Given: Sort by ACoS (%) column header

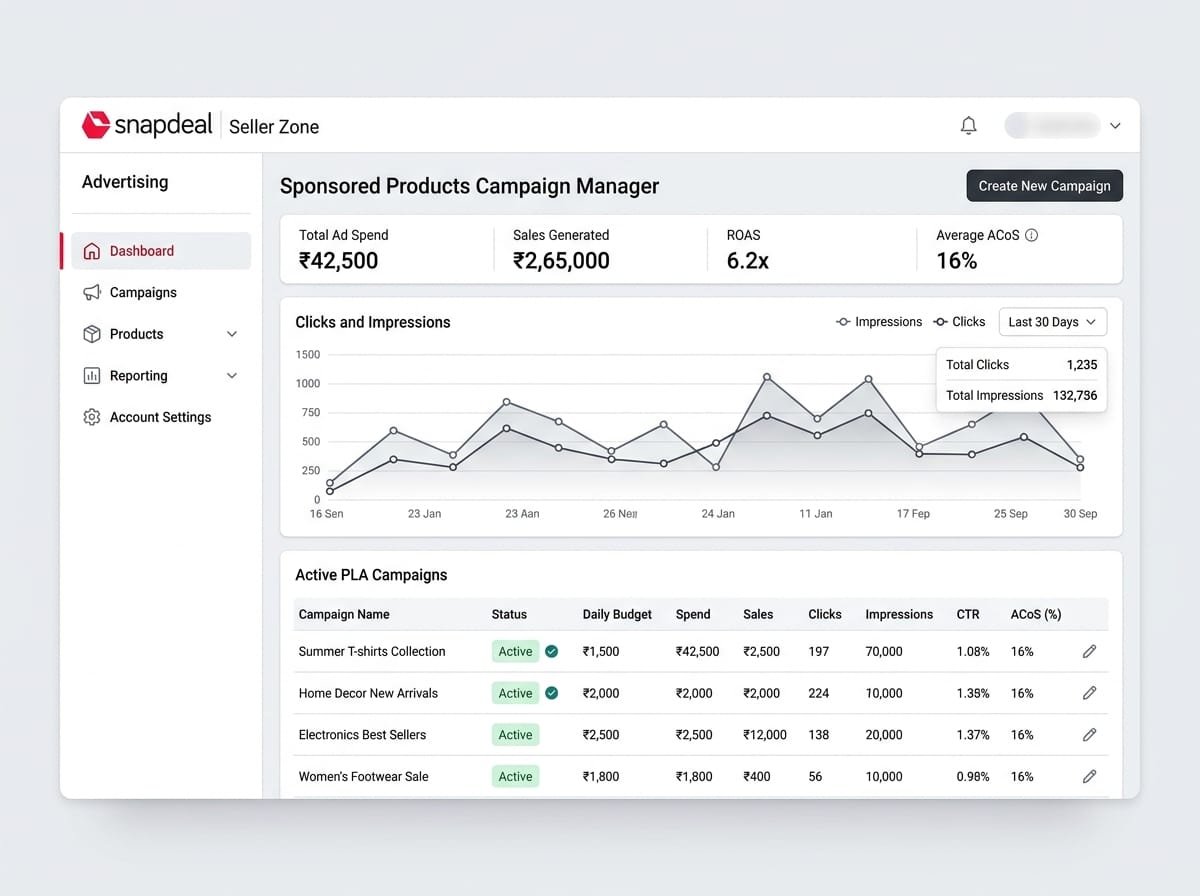Looking at the screenshot, I should 1036,614.
